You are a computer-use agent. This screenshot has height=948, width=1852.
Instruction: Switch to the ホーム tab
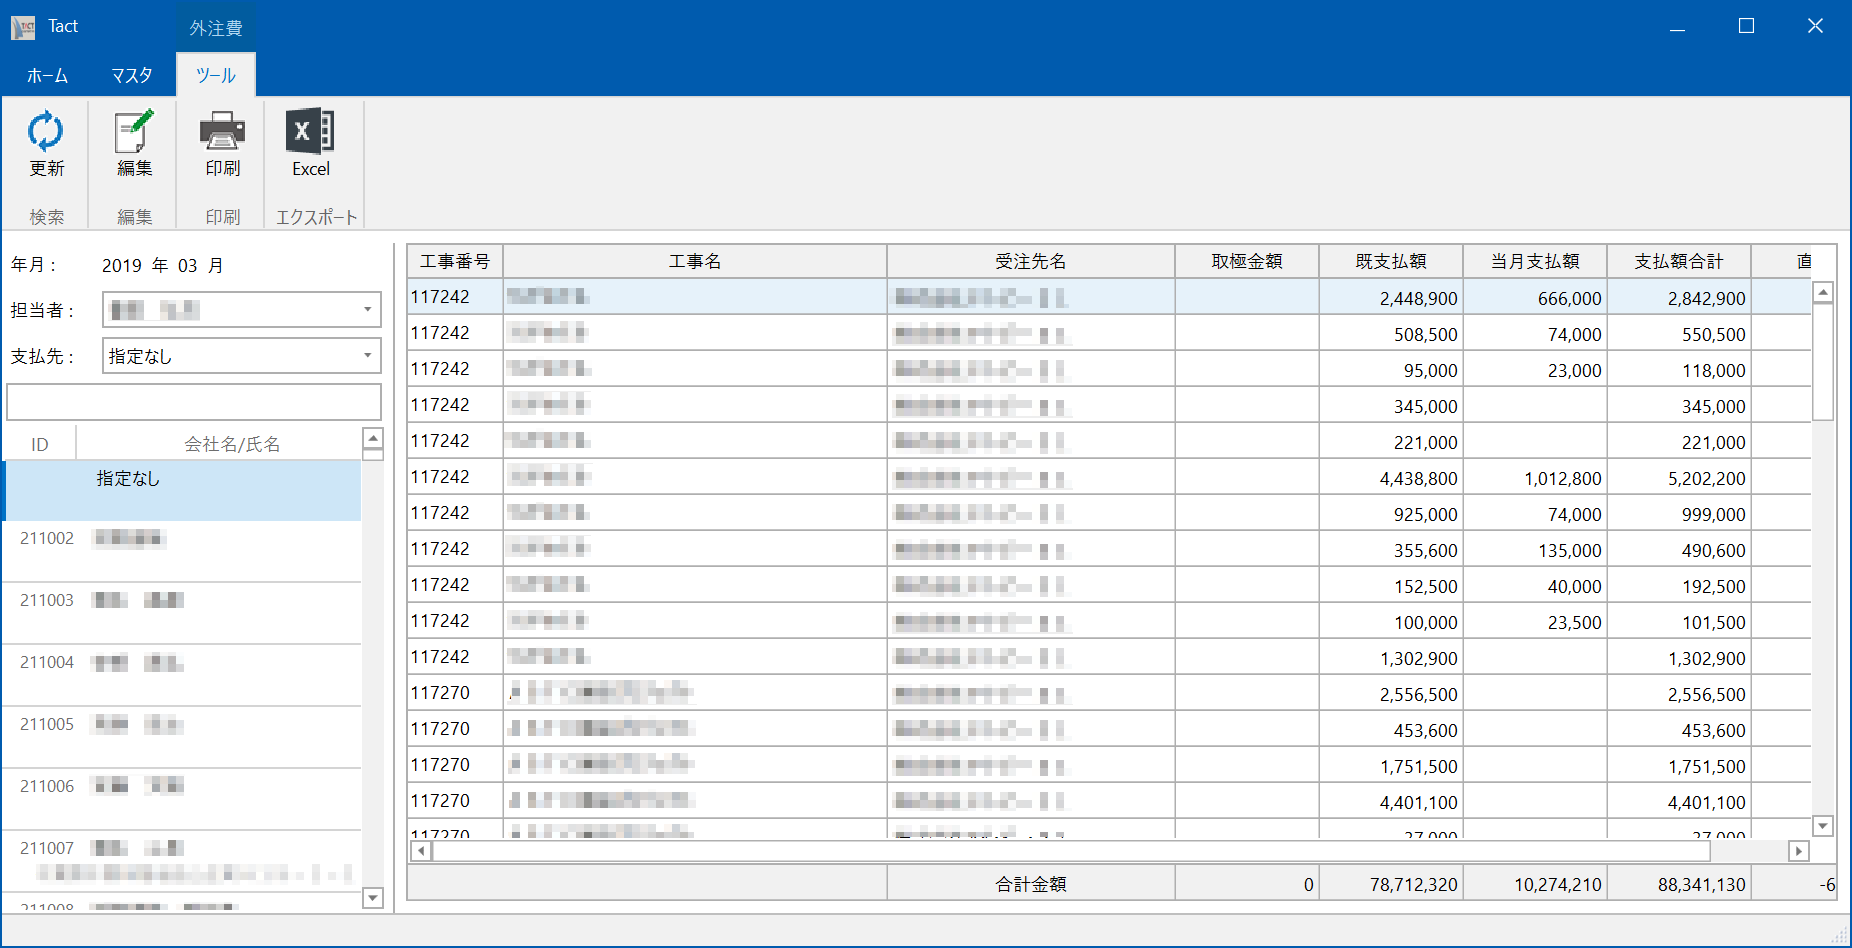47,76
